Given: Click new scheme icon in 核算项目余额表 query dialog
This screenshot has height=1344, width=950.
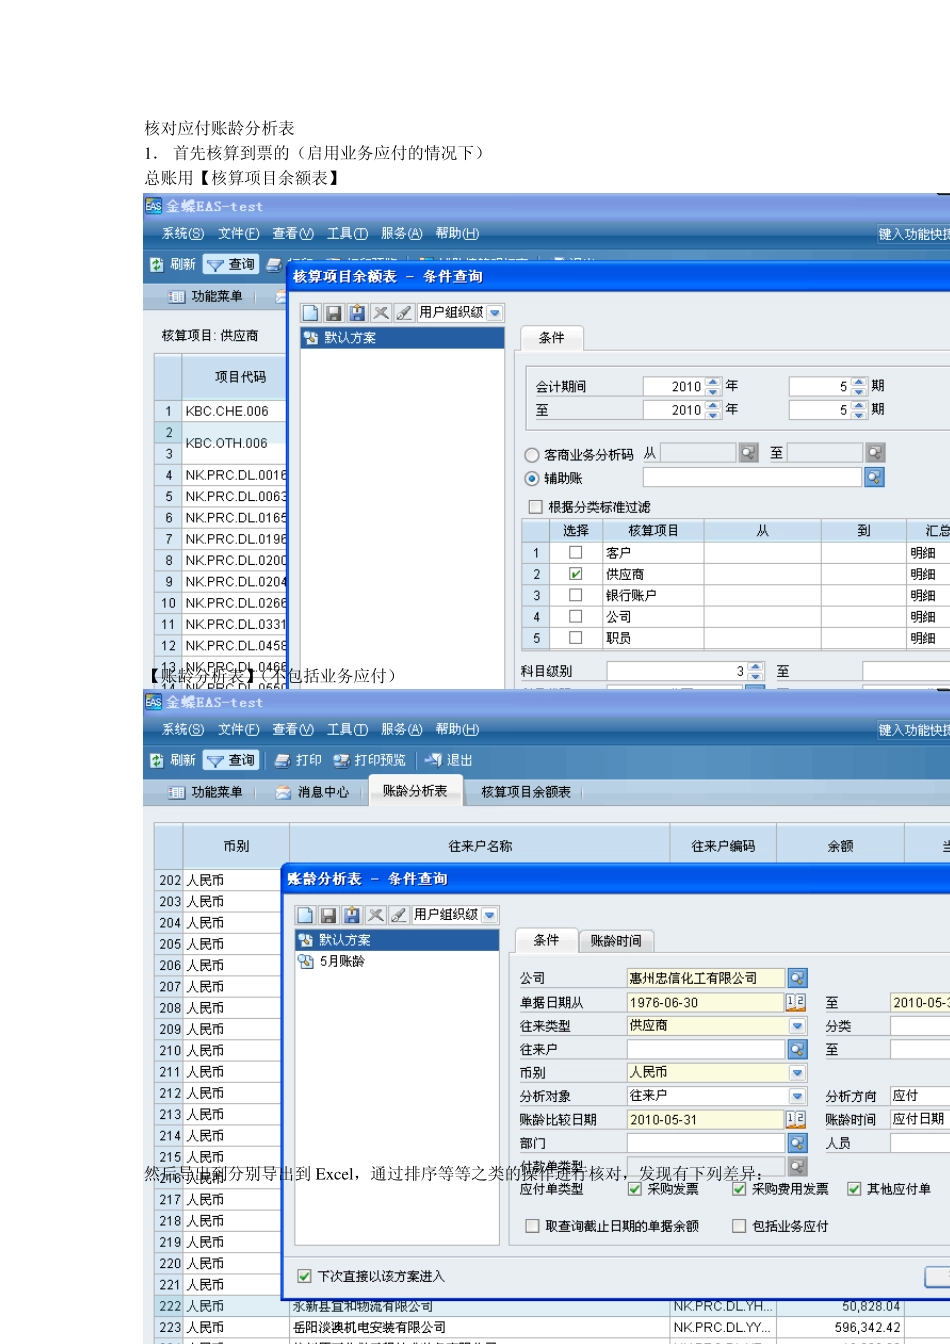Looking at the screenshot, I should 310,313.
